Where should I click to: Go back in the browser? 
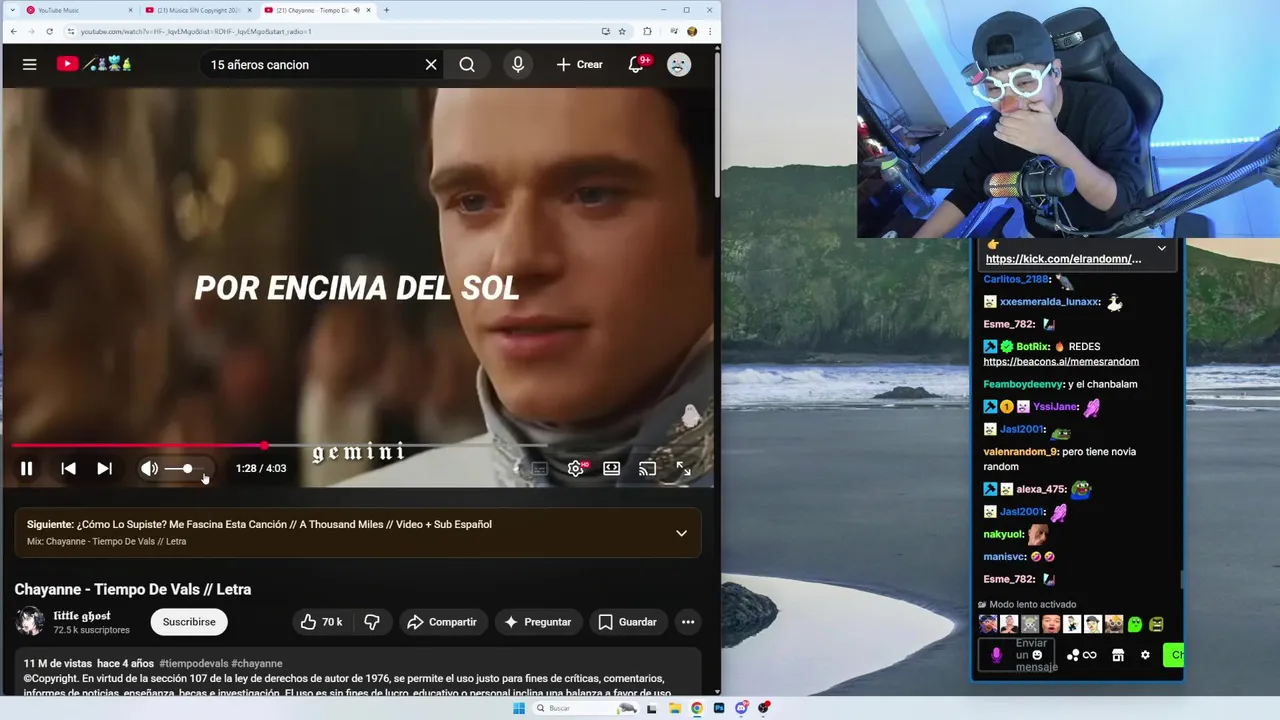click(x=13, y=31)
